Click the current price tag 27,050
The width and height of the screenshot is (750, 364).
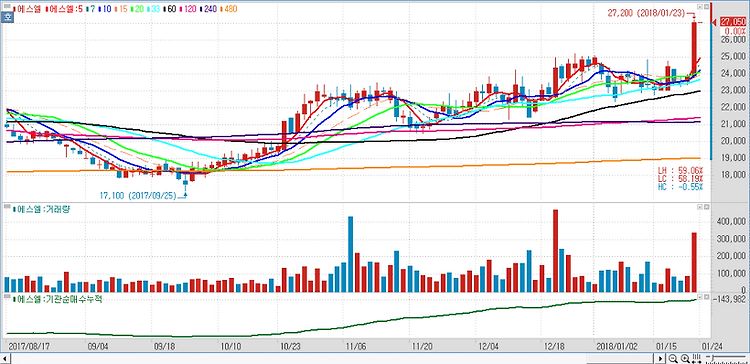(x=732, y=22)
